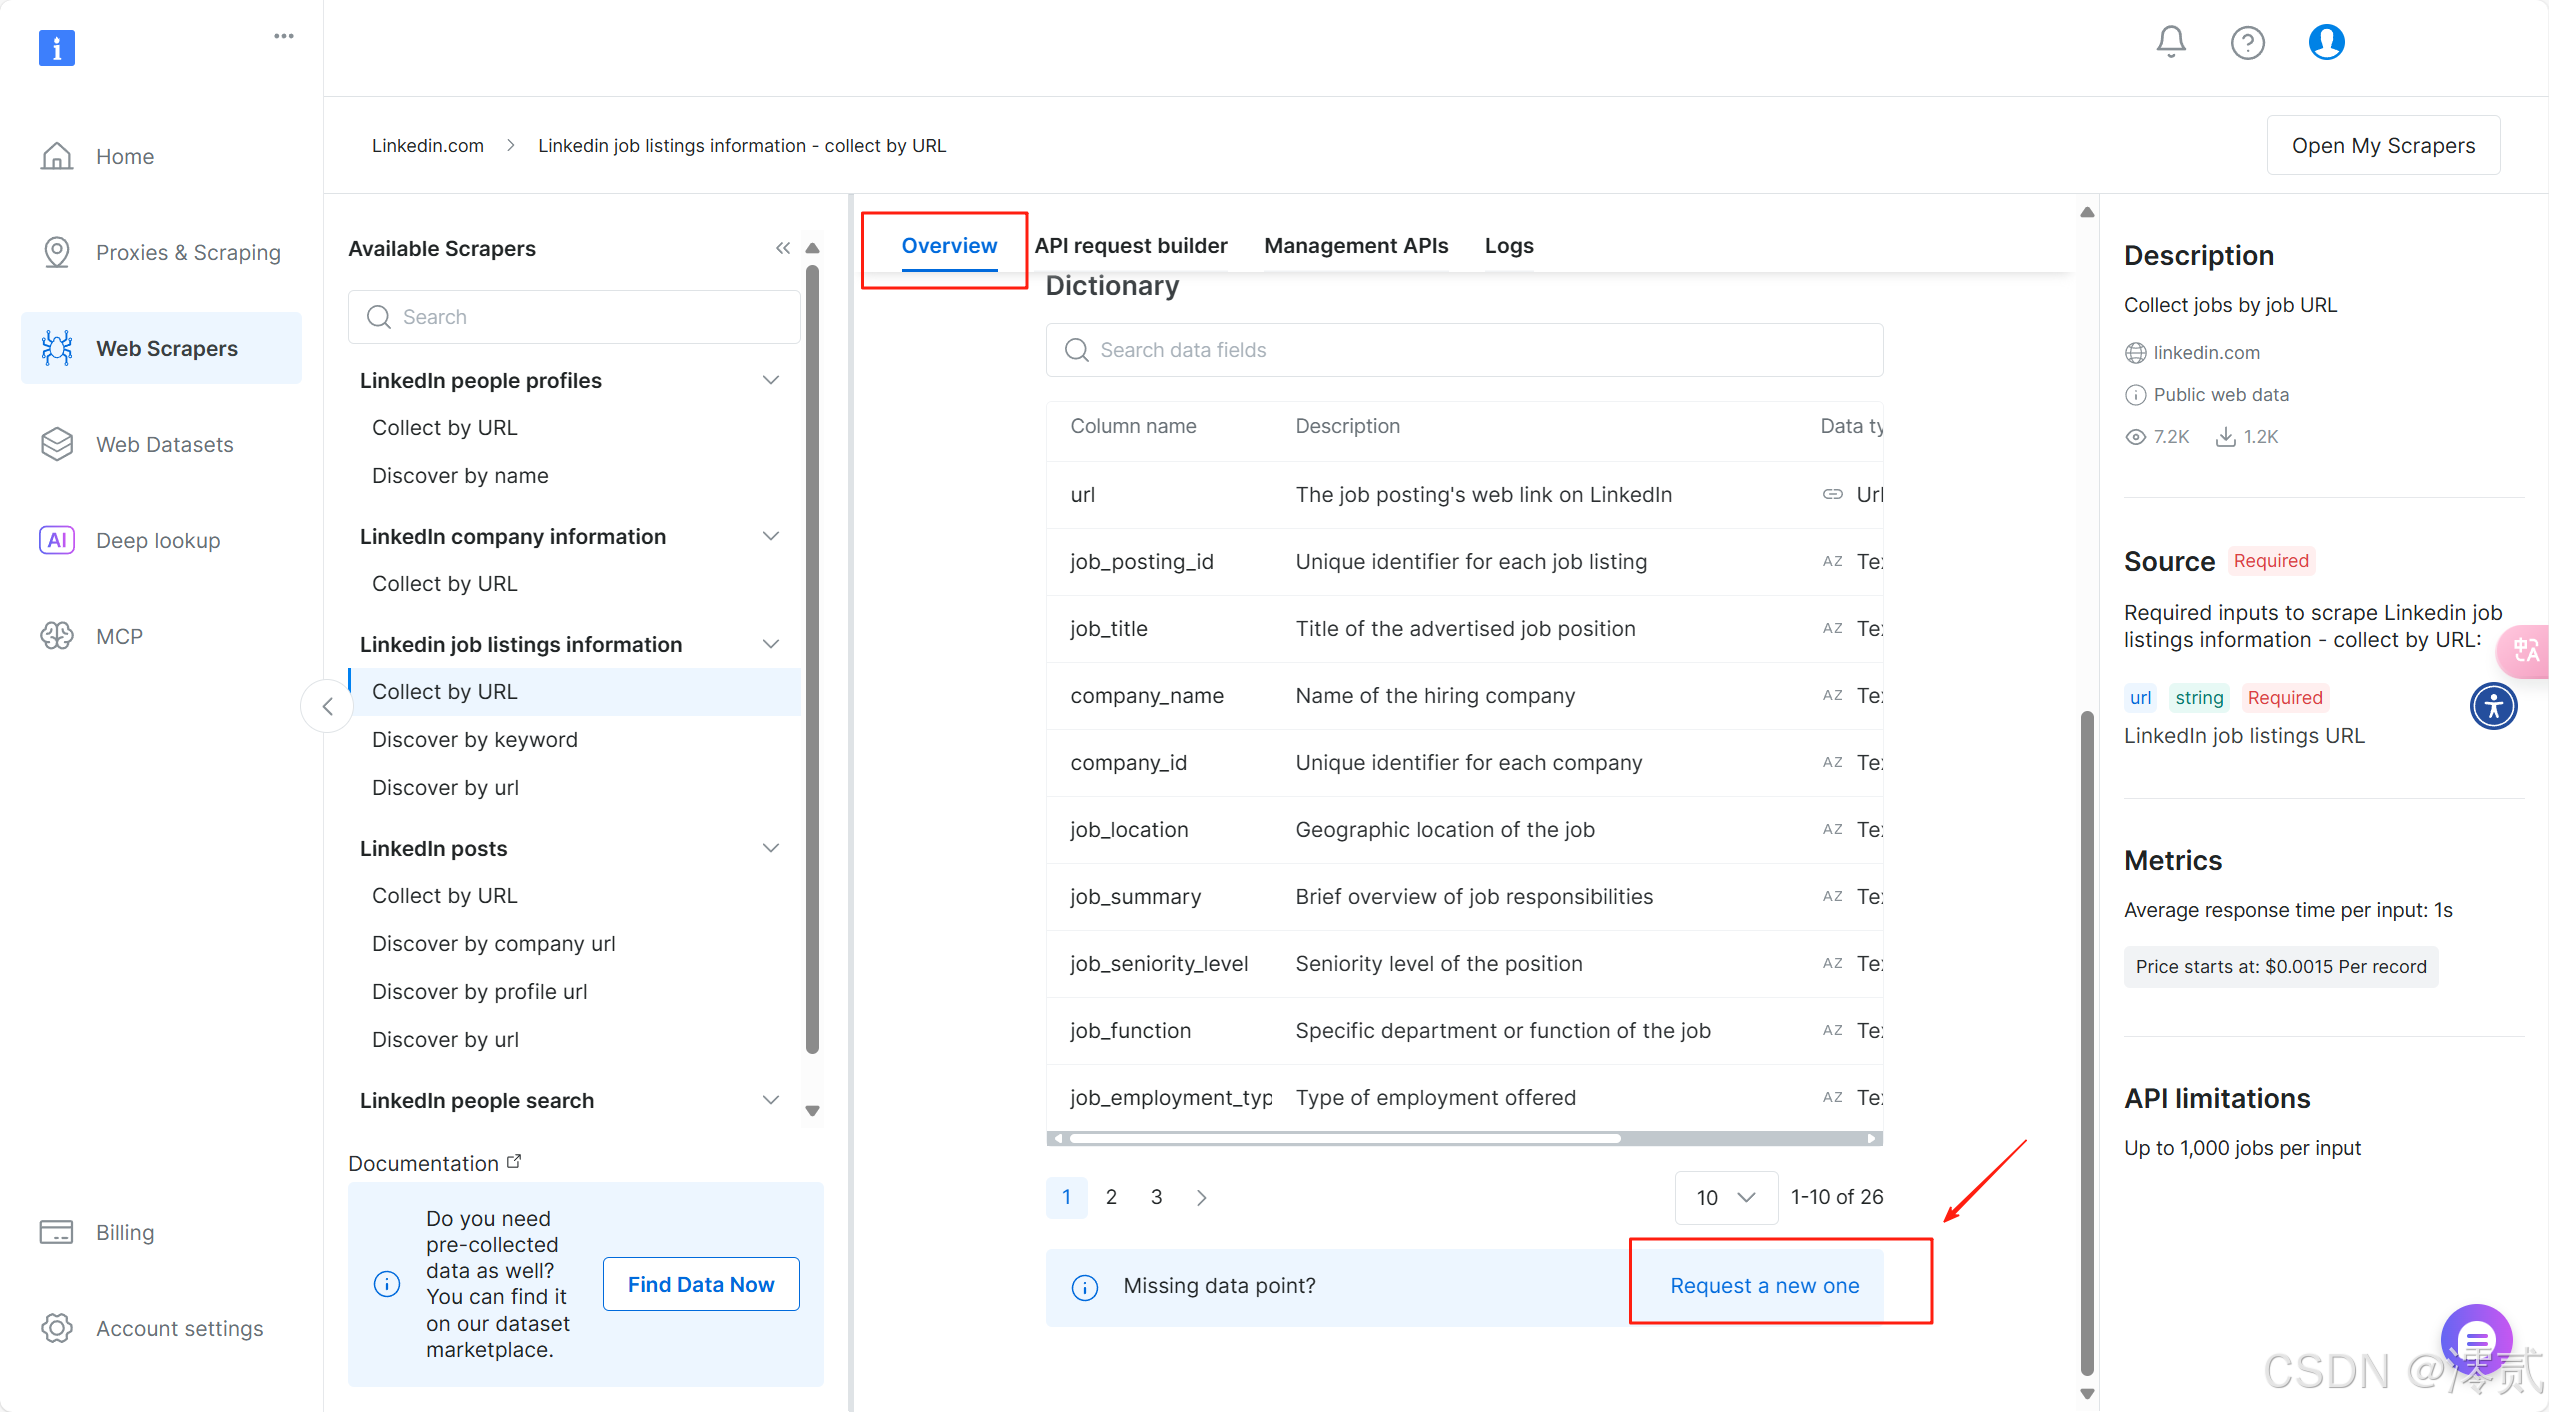Image resolution: width=2549 pixels, height=1412 pixels.
Task: Focus the Search data fields input
Action: click(x=1464, y=350)
